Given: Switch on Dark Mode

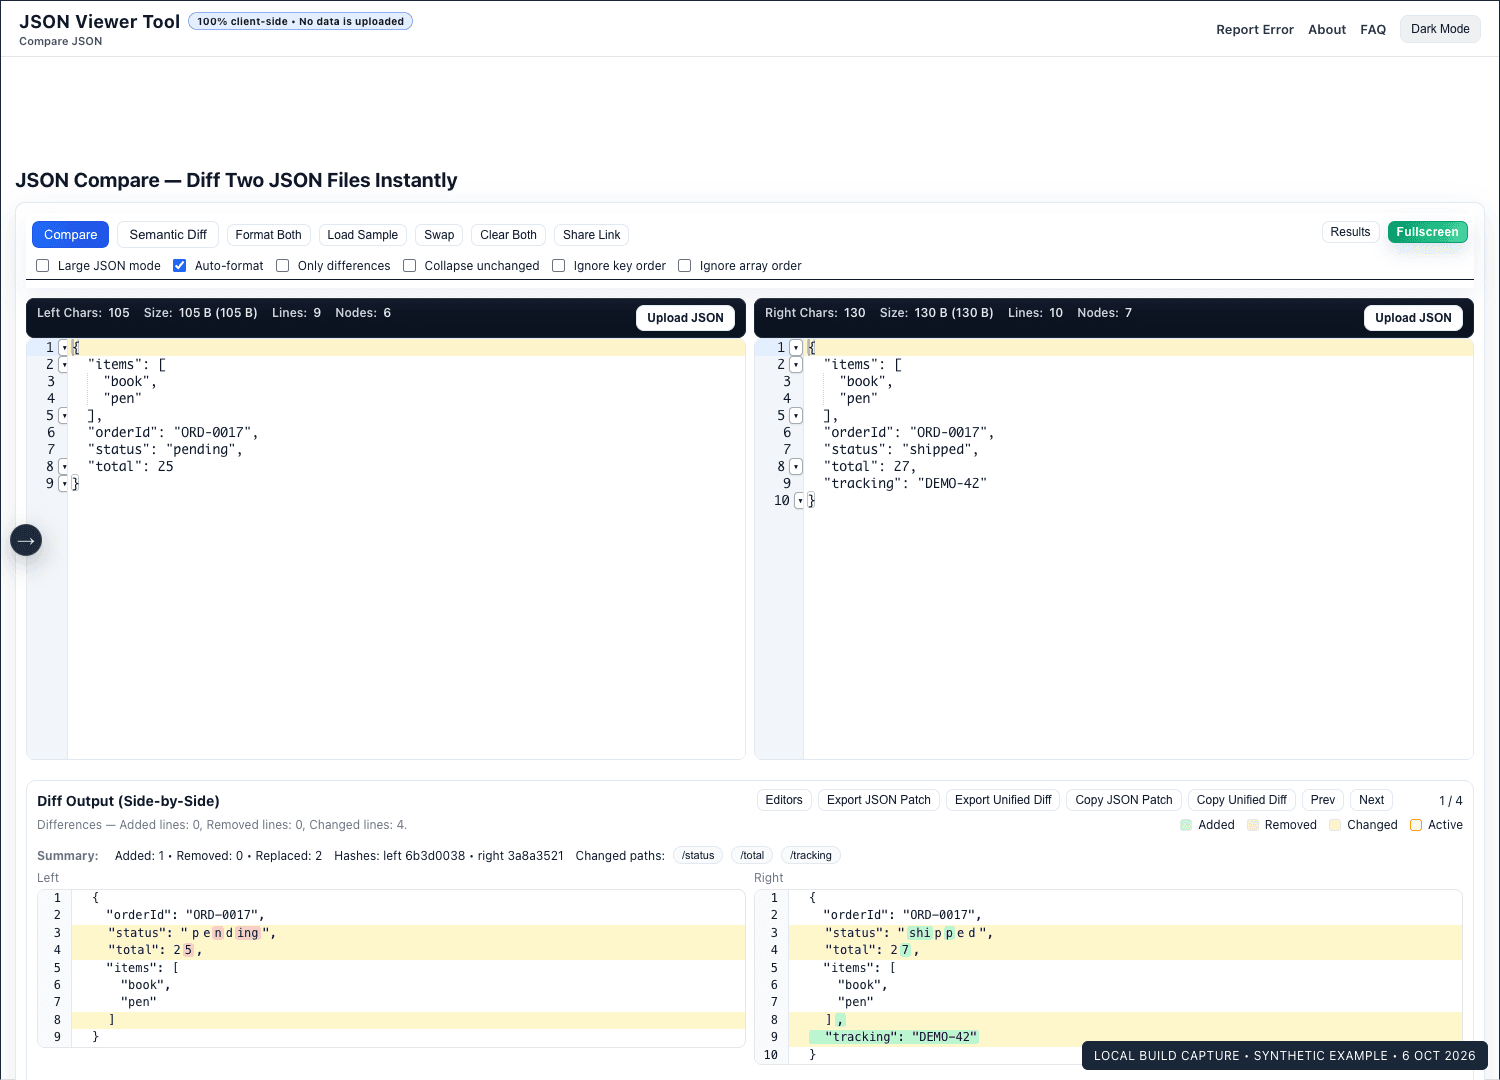Looking at the screenshot, I should pyautogui.click(x=1440, y=29).
